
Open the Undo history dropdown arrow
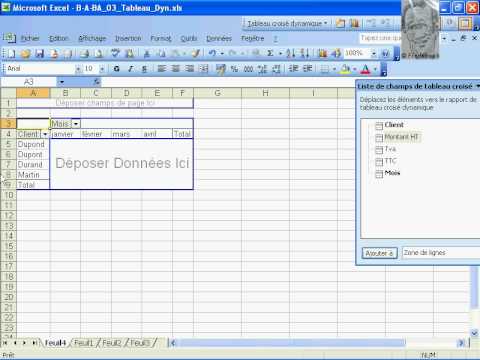[222, 53]
